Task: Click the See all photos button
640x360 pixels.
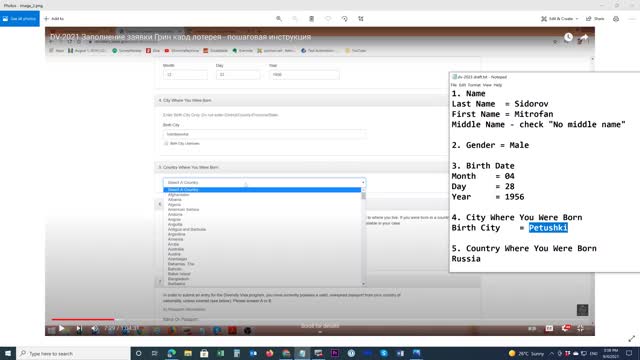Action: (x=20, y=19)
